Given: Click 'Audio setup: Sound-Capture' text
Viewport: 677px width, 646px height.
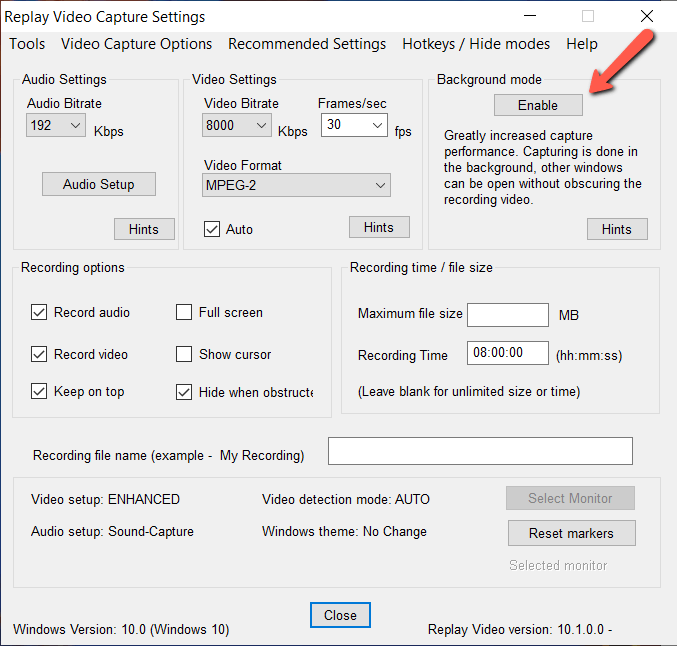Looking at the screenshot, I should pos(112,531).
